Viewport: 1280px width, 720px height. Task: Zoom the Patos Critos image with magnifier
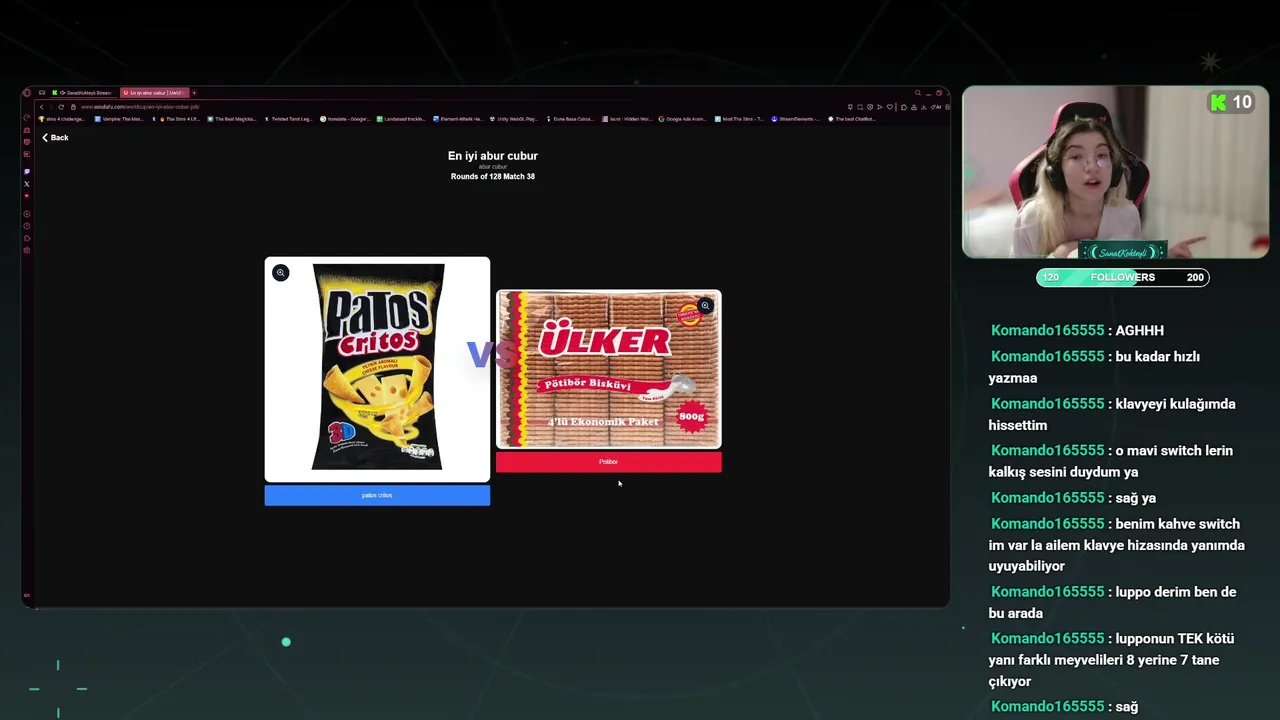281,272
